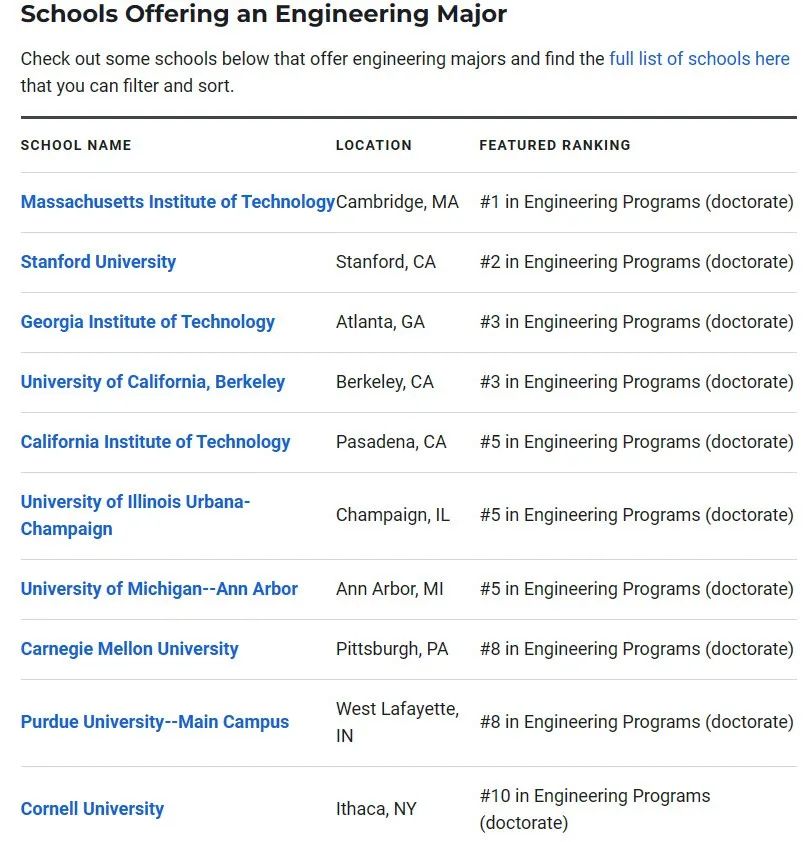Click Stanford's #2 in Engineering Programs ranking

click(x=636, y=262)
